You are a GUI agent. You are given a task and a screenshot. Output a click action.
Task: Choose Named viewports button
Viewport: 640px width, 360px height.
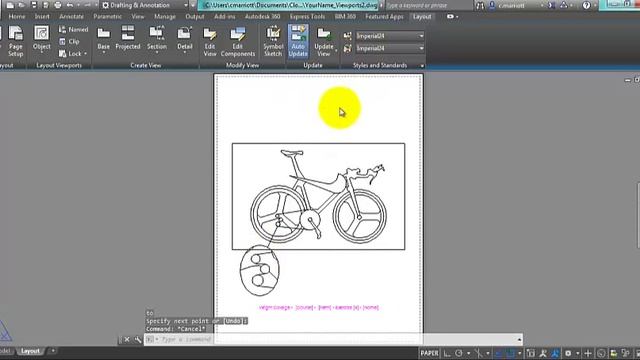pyautogui.click(x=73, y=30)
